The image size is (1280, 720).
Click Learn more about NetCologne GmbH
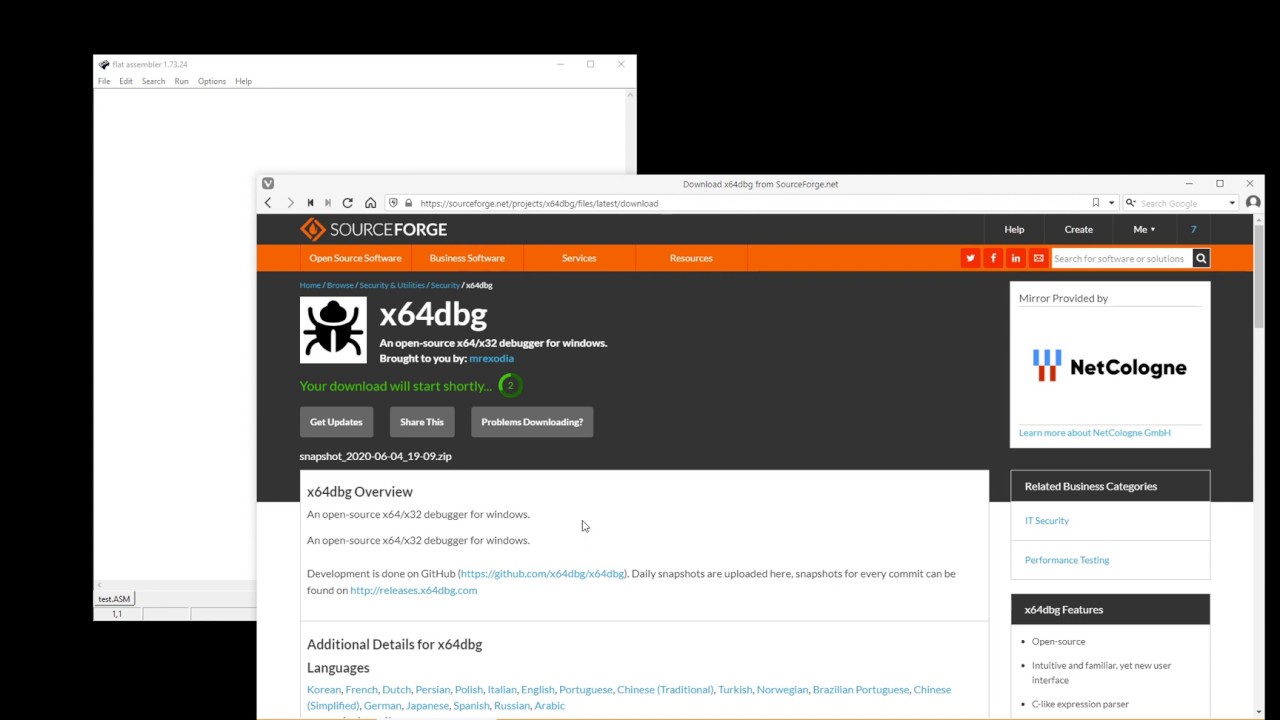pos(1094,433)
